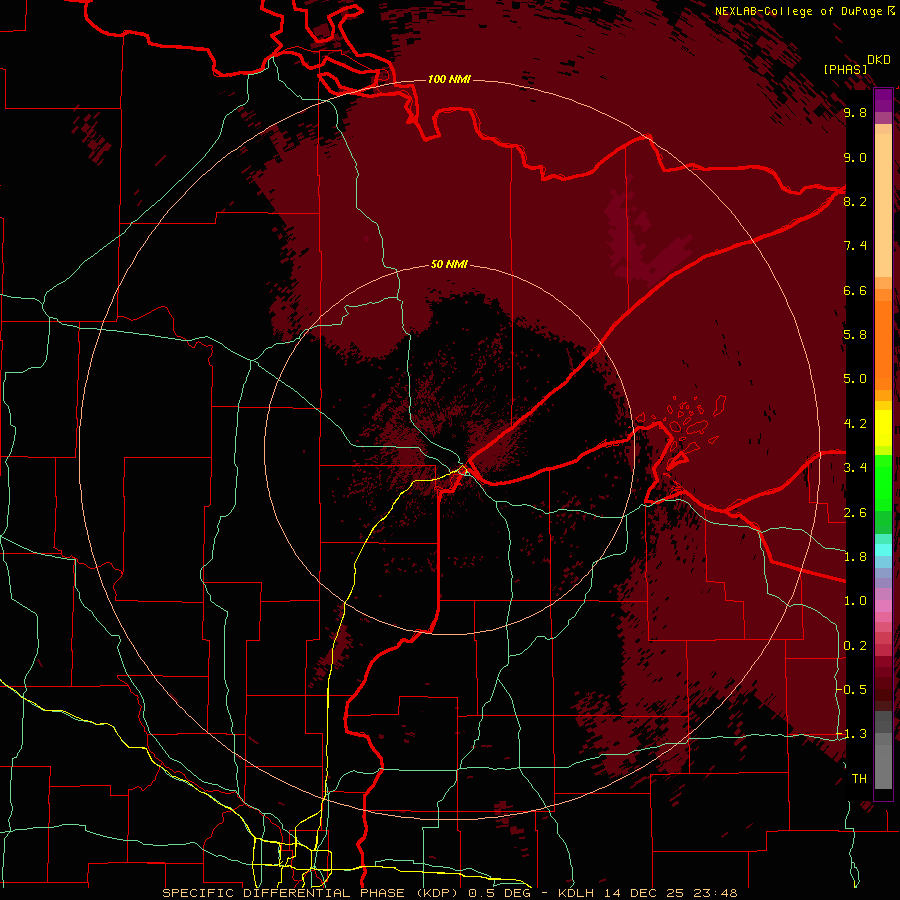
Task: Click the 1.8 value on the color scale
Action: [x=855, y=557]
